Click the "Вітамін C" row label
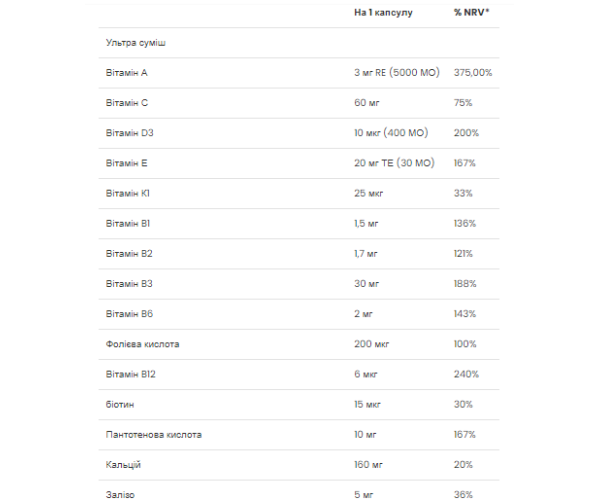This screenshot has width=600, height=500. coord(127,103)
